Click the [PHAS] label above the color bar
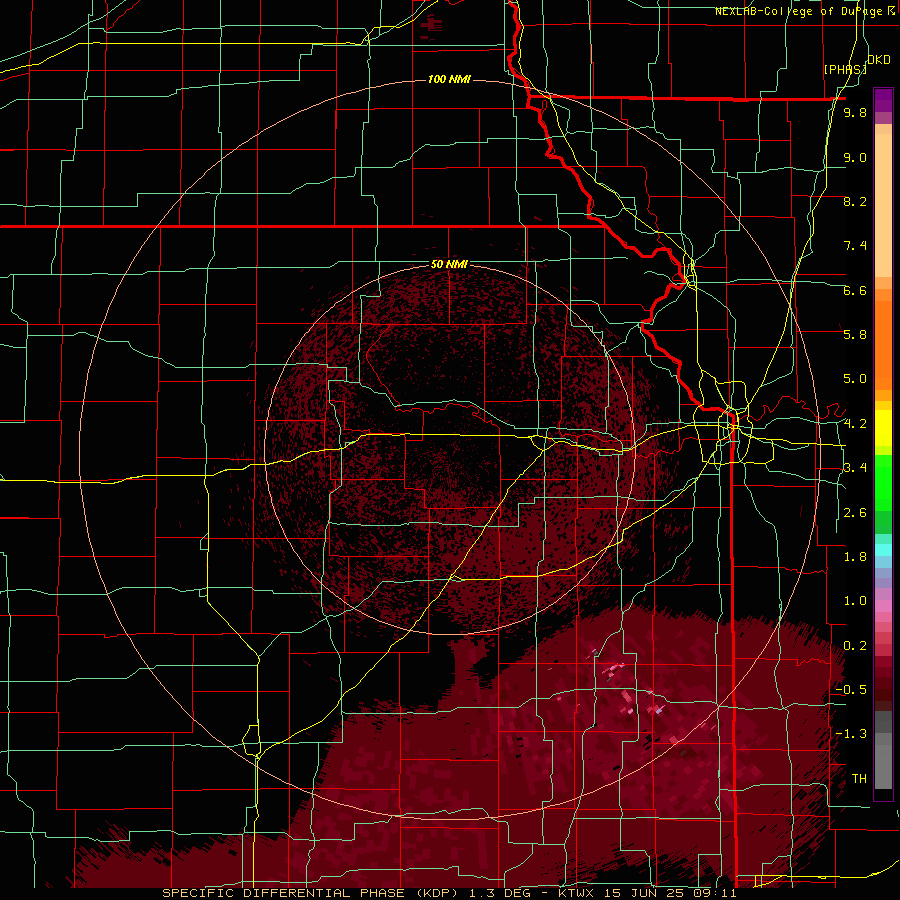This screenshot has height=900, width=900. click(845, 69)
